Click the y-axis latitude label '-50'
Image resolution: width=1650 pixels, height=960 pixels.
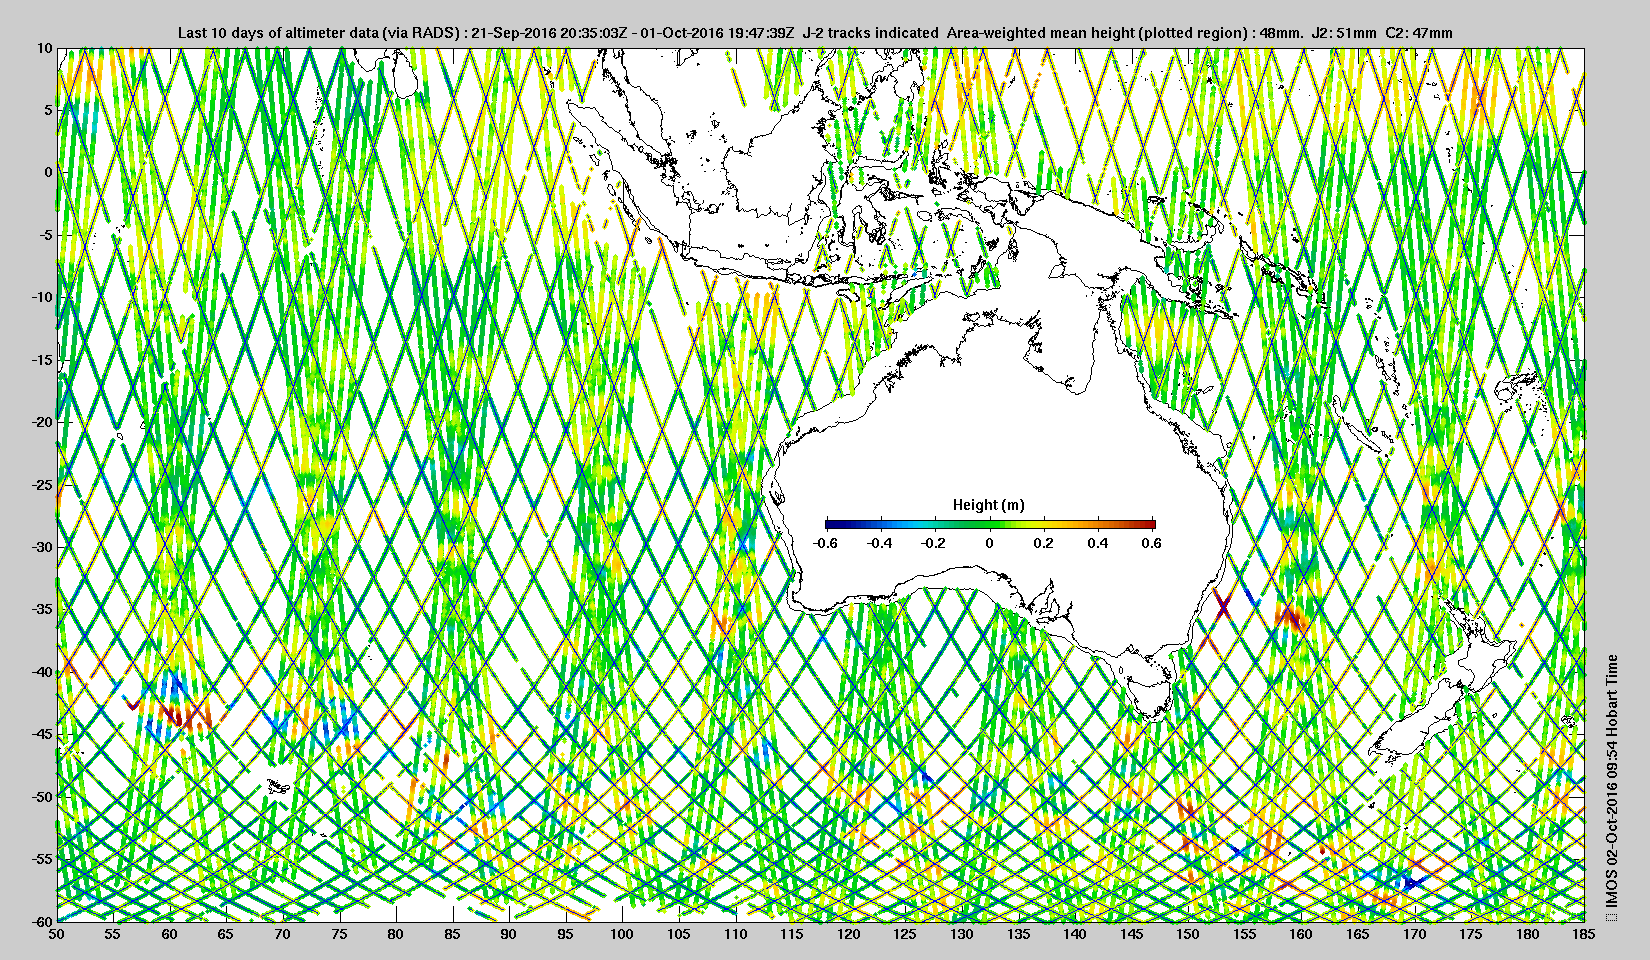click(43, 797)
